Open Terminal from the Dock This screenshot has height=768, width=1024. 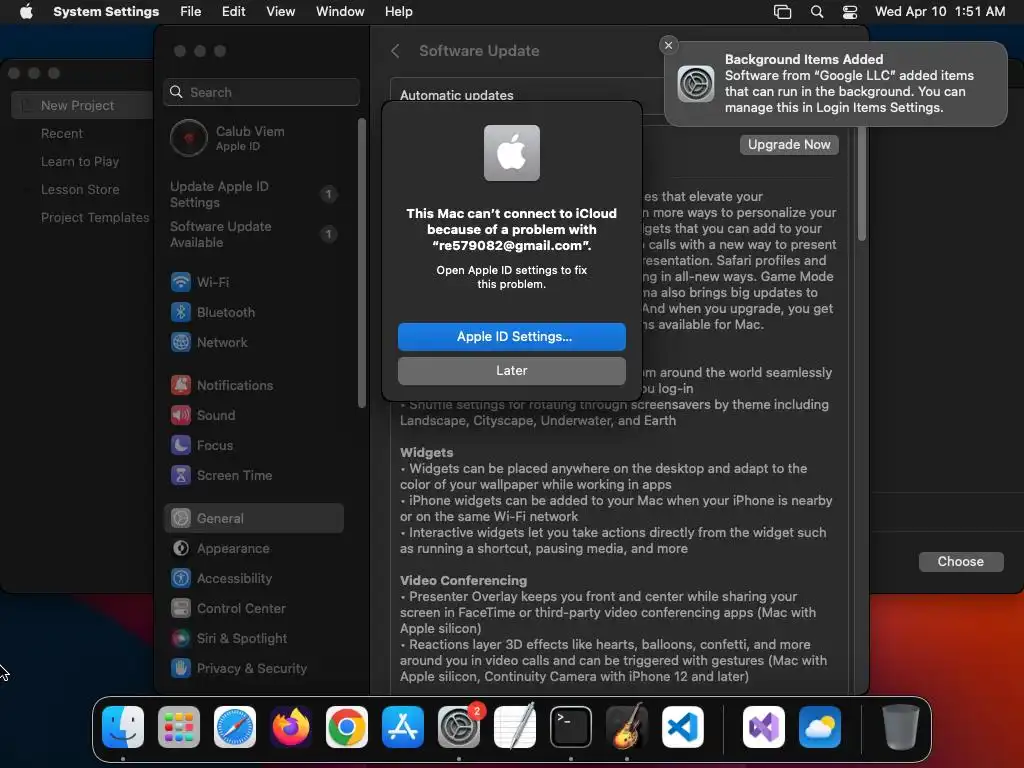pos(571,727)
